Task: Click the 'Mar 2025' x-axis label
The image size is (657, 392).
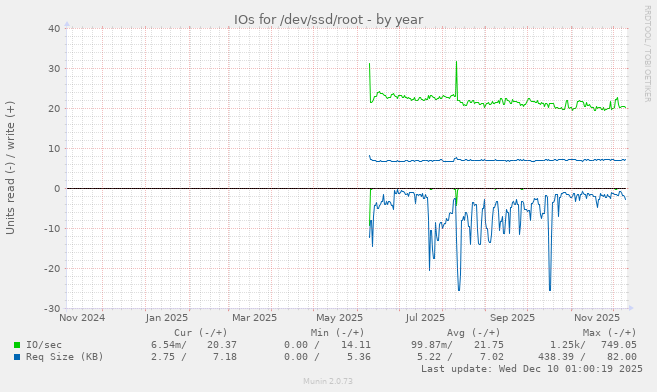Action: tap(254, 318)
